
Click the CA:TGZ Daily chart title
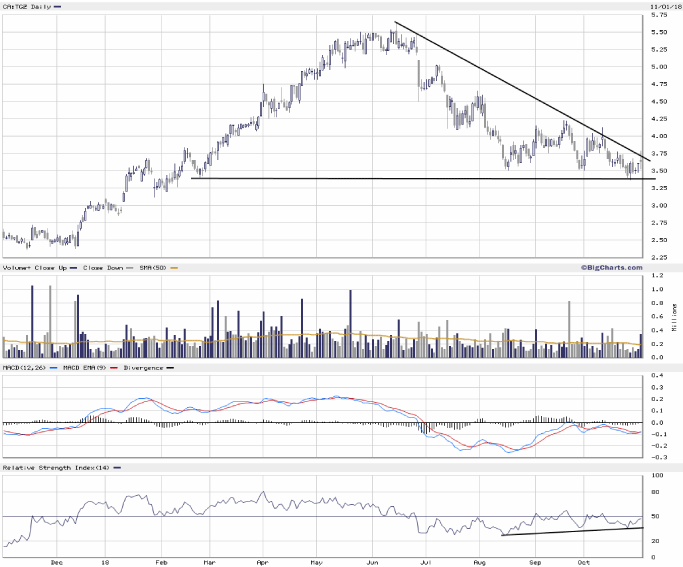[x=27, y=6]
